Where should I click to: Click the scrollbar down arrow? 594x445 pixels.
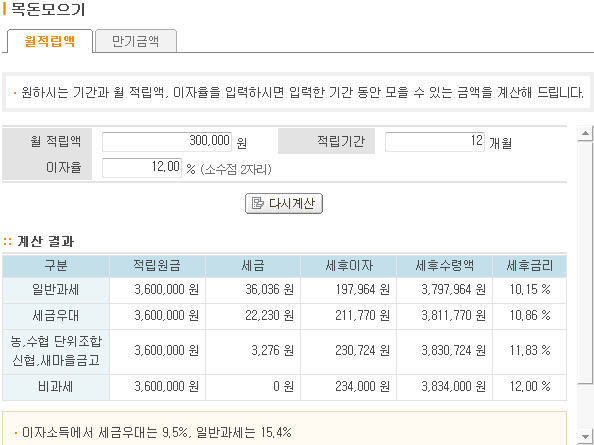click(585, 436)
